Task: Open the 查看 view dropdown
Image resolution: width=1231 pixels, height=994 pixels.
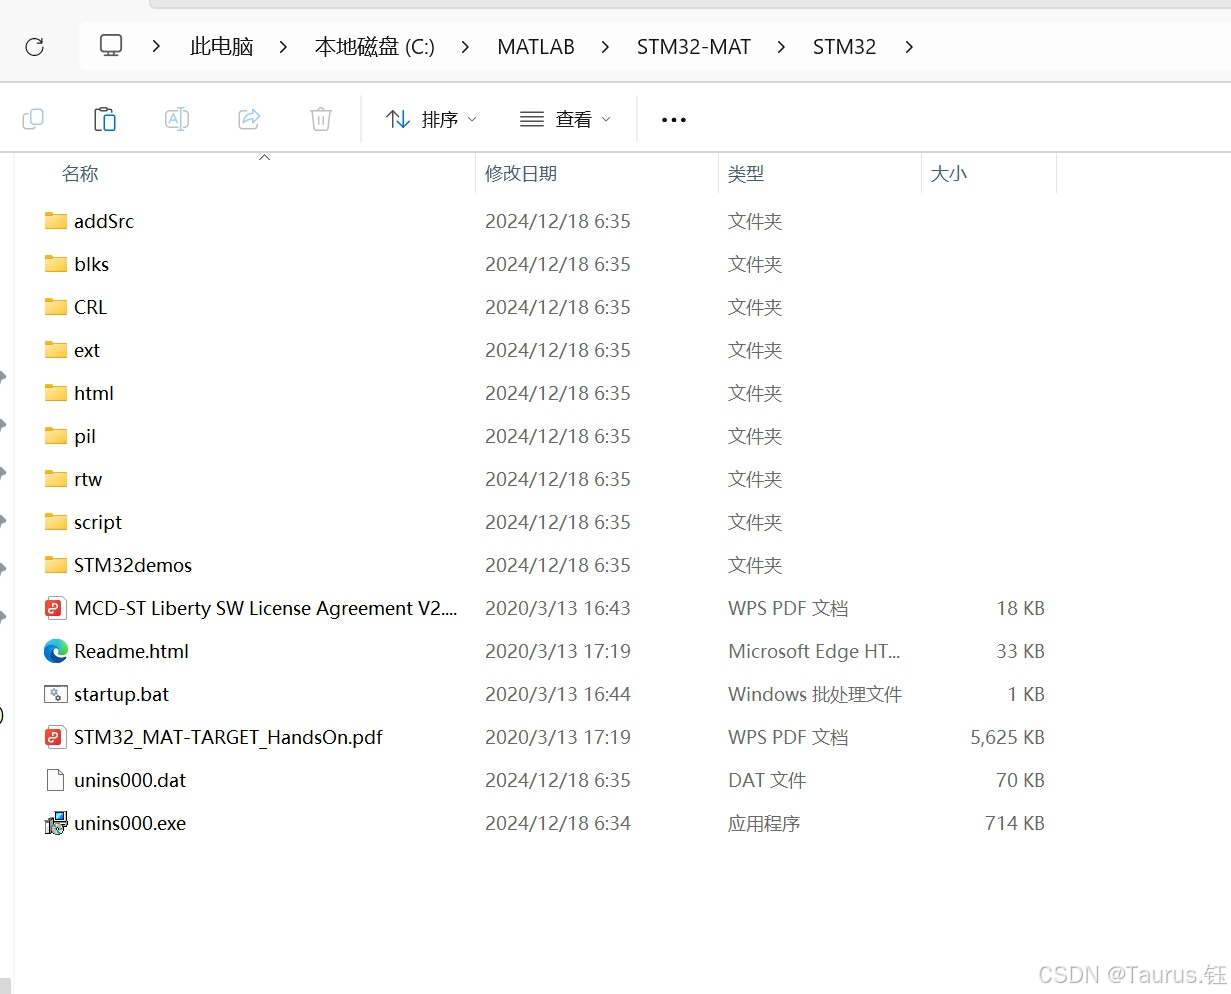Action: 565,119
